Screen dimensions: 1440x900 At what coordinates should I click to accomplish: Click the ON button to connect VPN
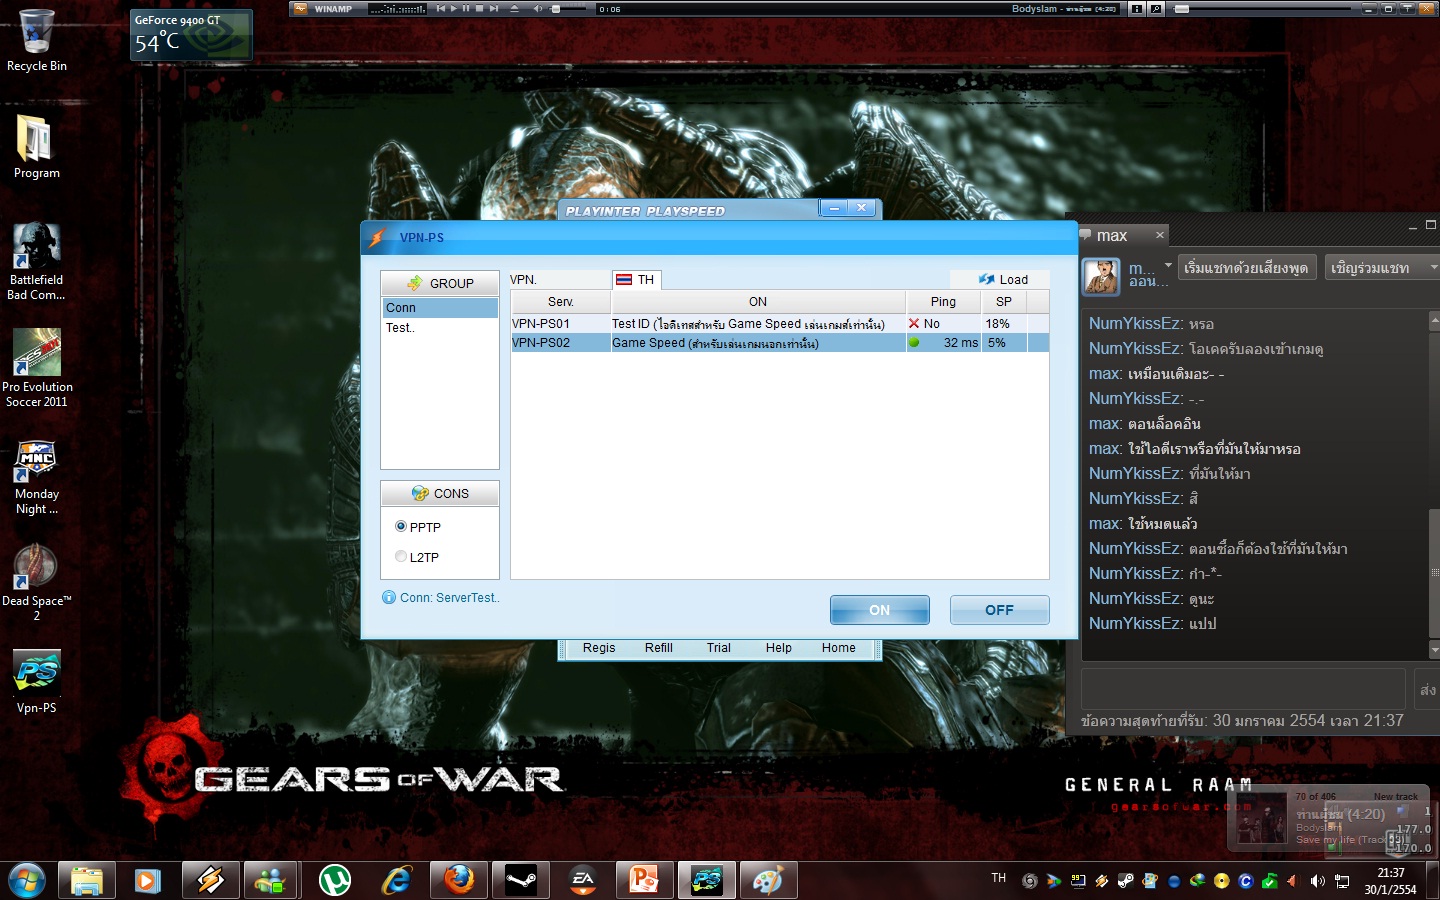click(x=880, y=610)
